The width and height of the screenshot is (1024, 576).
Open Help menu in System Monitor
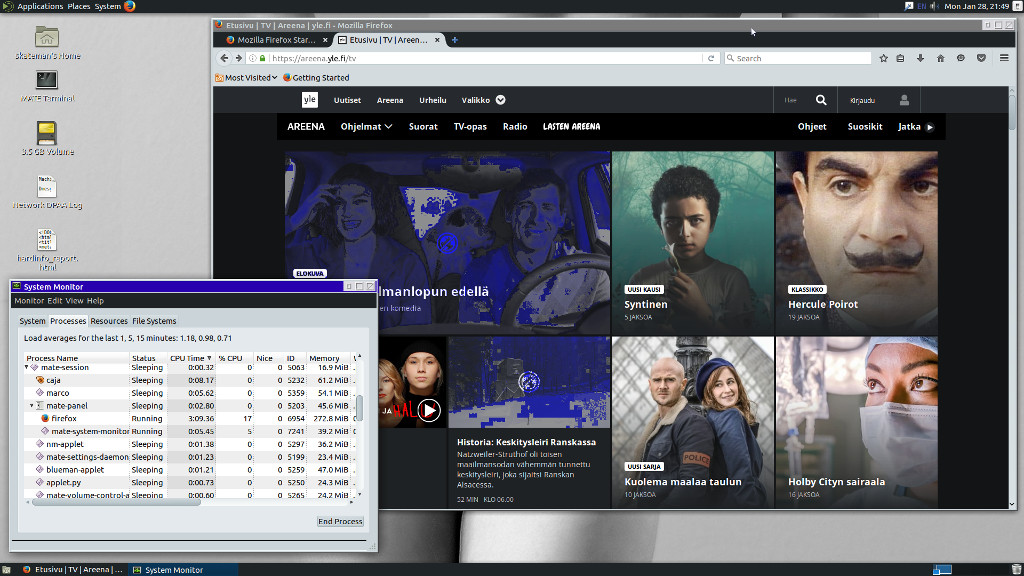point(95,301)
